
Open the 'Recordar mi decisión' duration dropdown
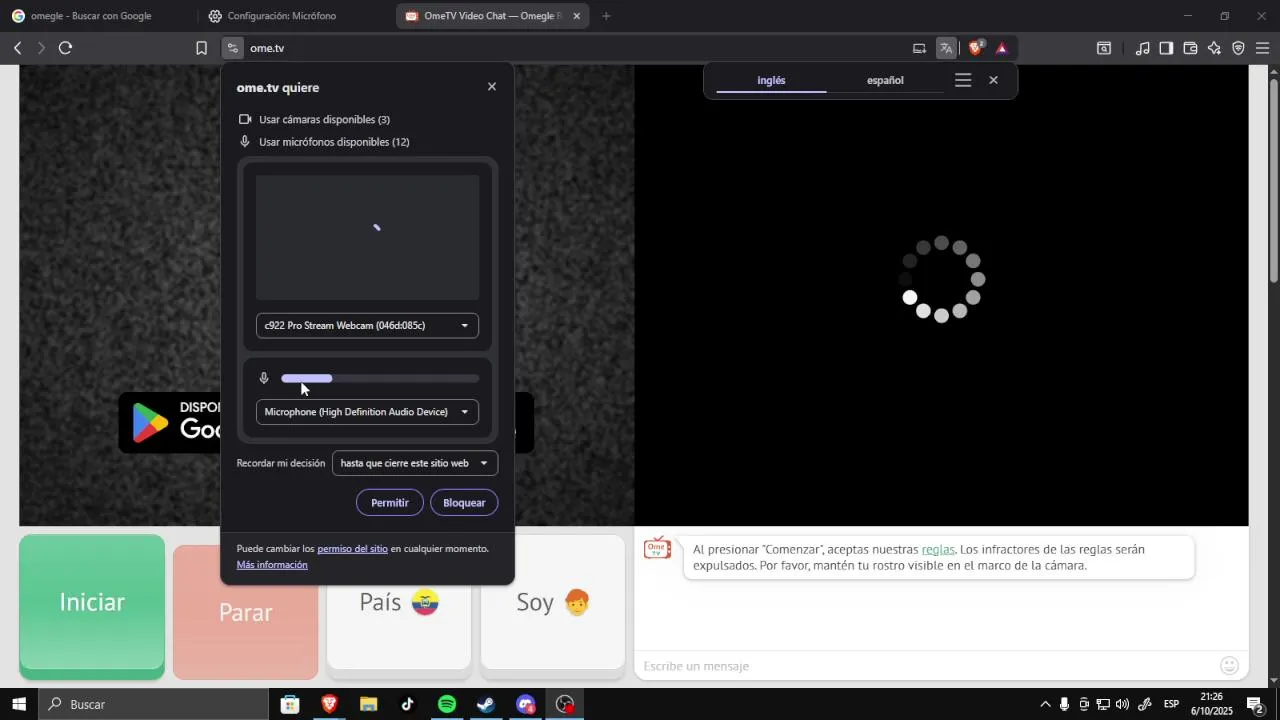click(414, 463)
